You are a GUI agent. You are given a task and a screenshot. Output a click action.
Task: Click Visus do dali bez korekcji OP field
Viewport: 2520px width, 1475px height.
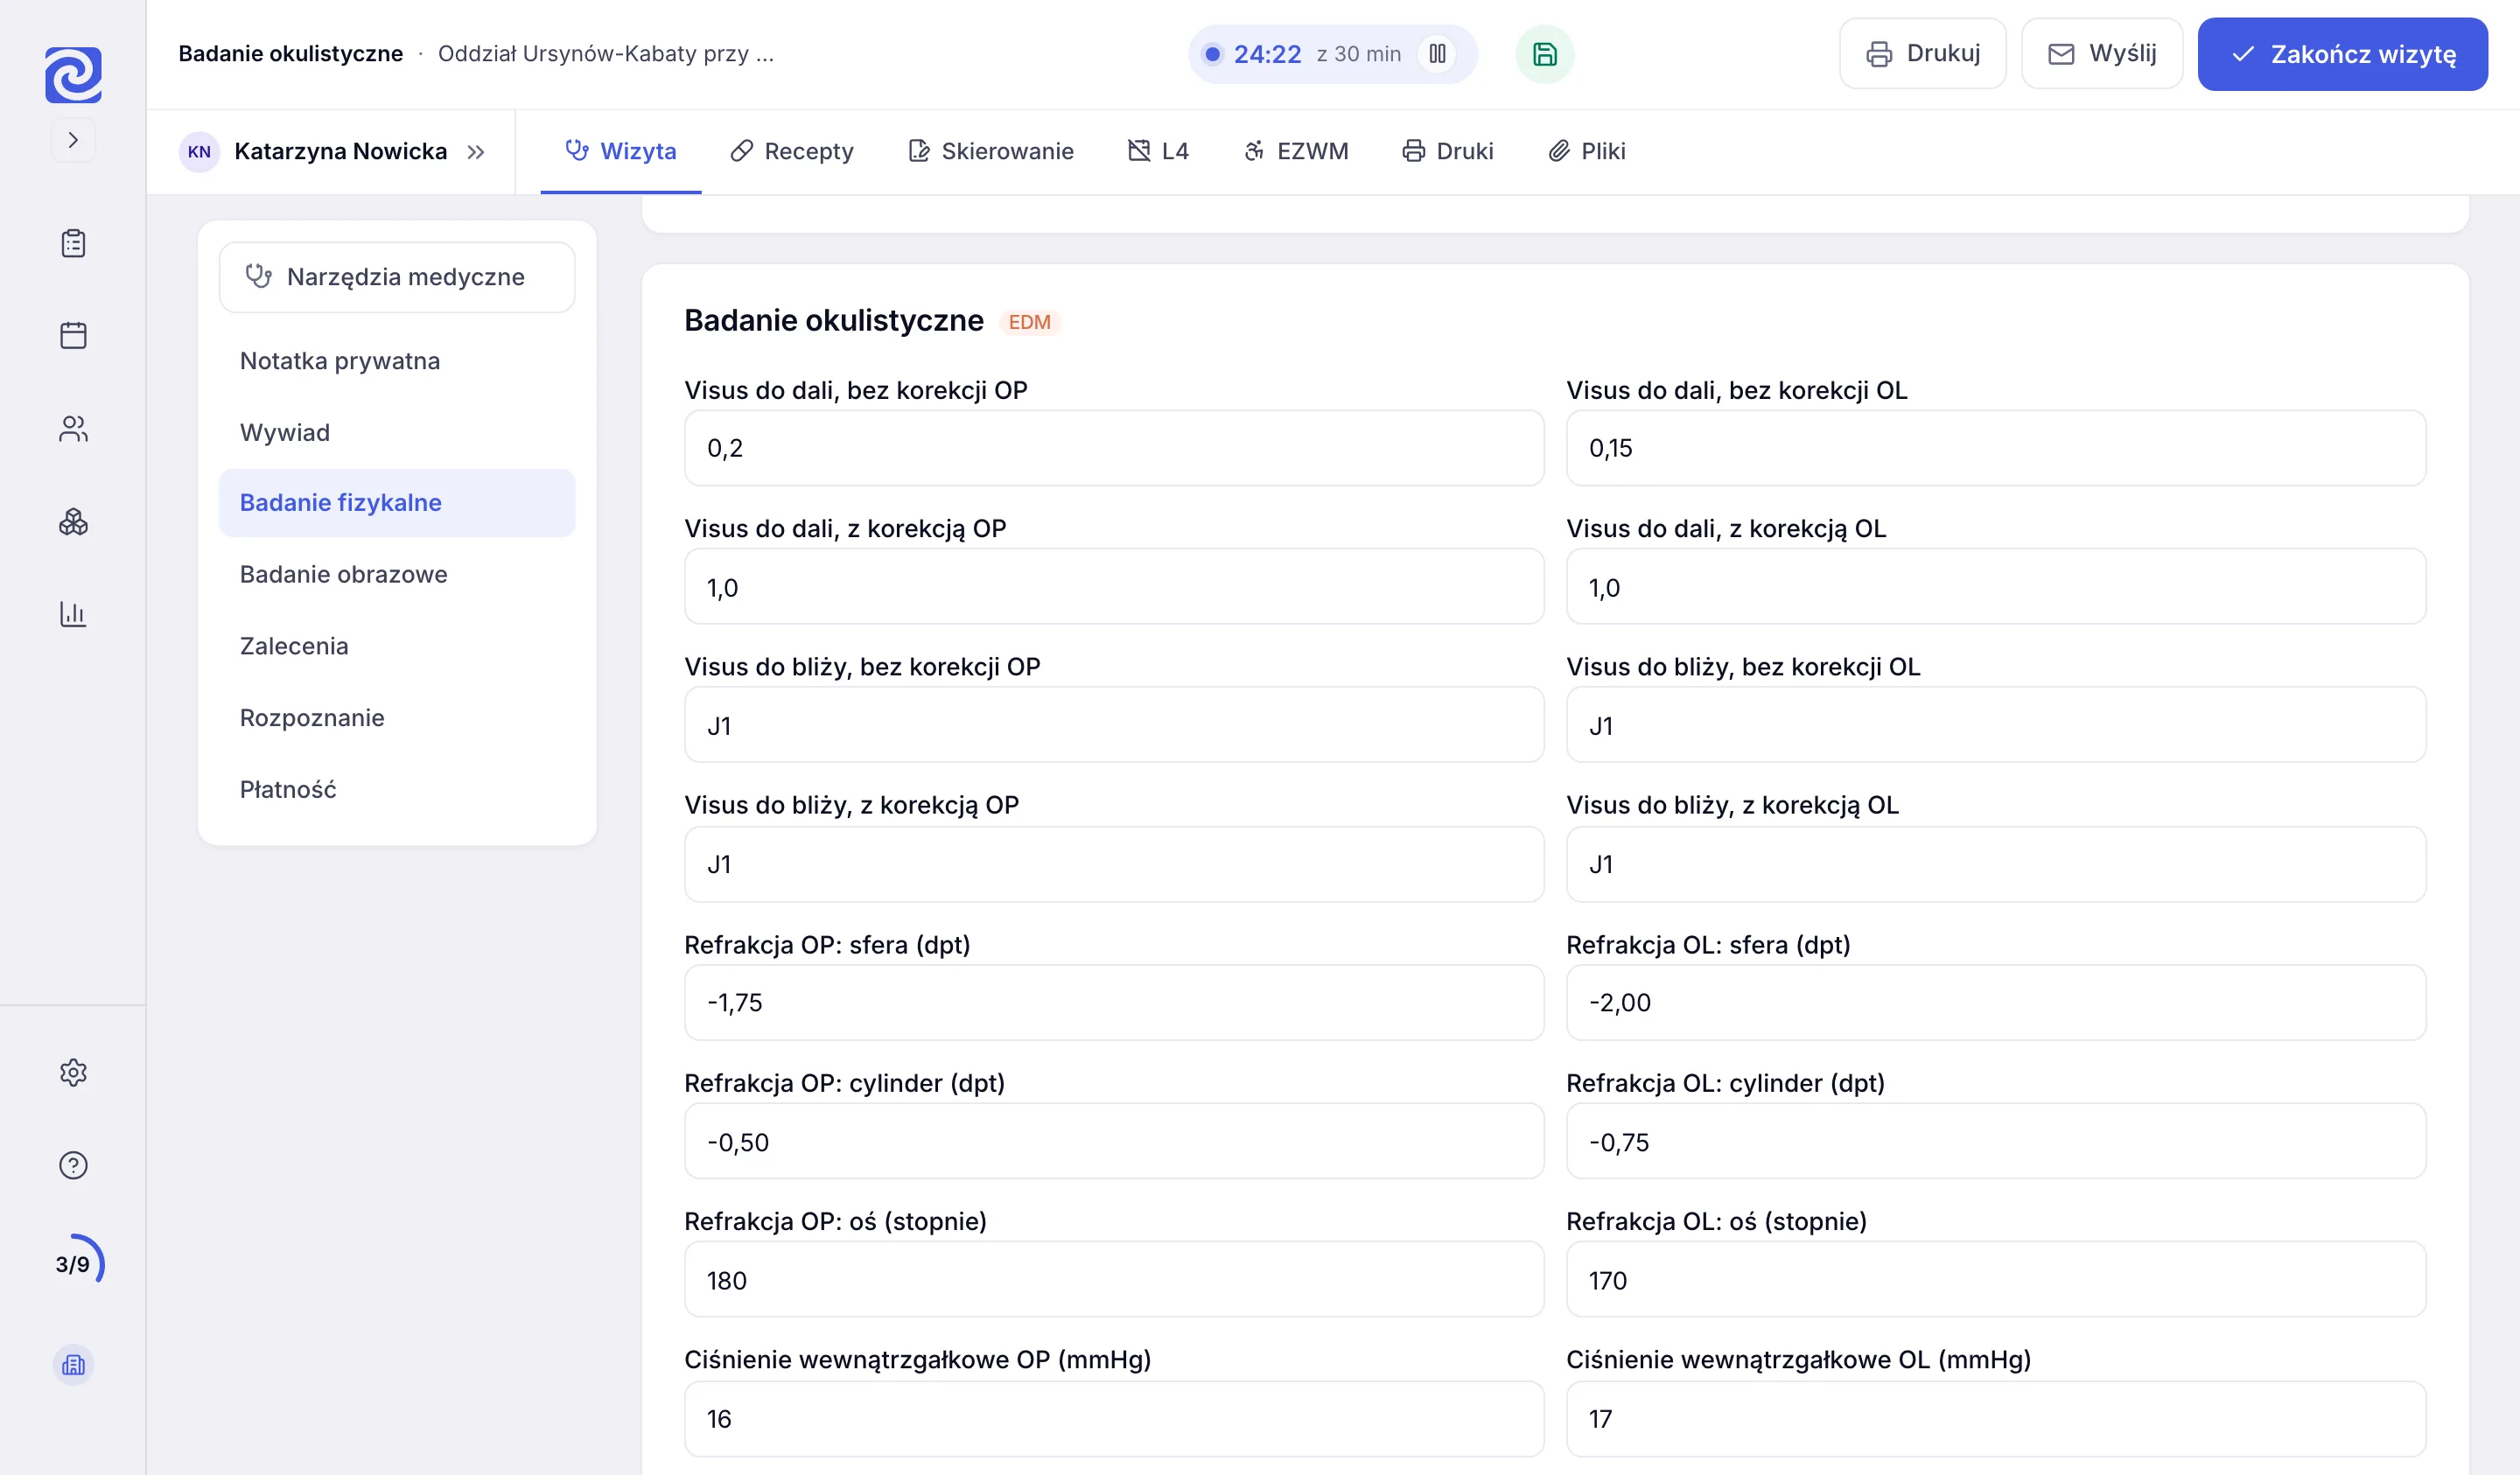pyautogui.click(x=1114, y=448)
